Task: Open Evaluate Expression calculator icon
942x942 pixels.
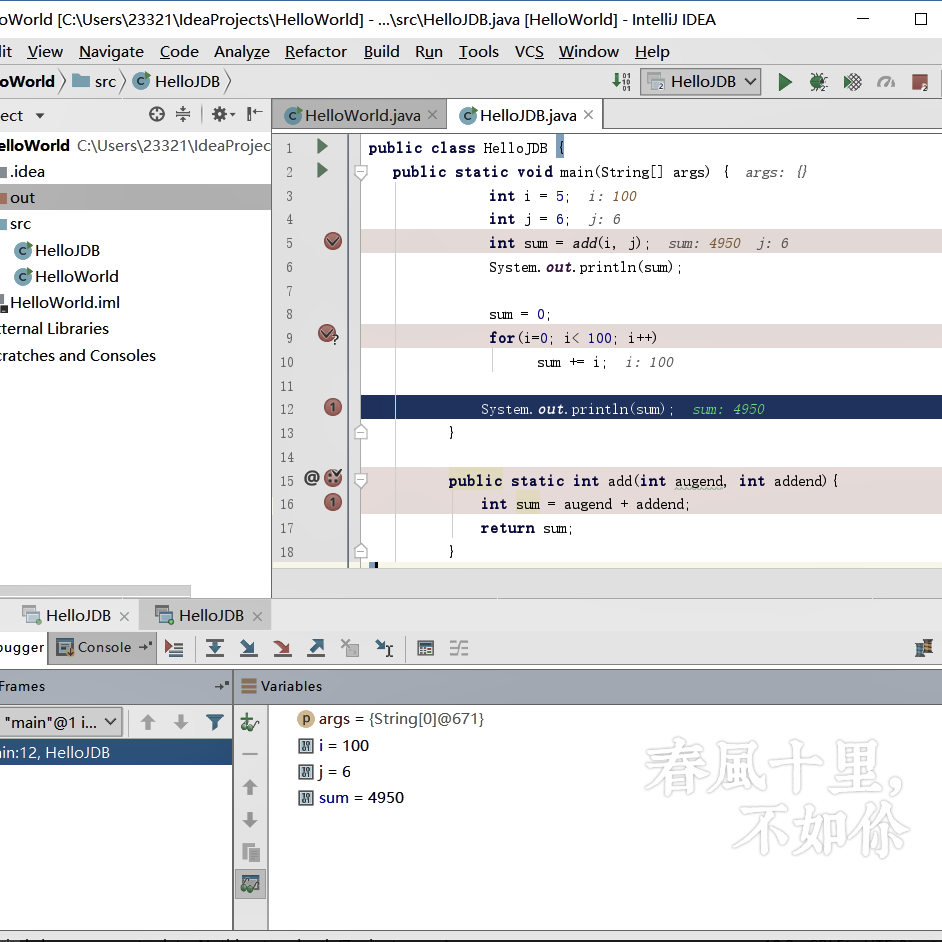Action: [x=425, y=648]
